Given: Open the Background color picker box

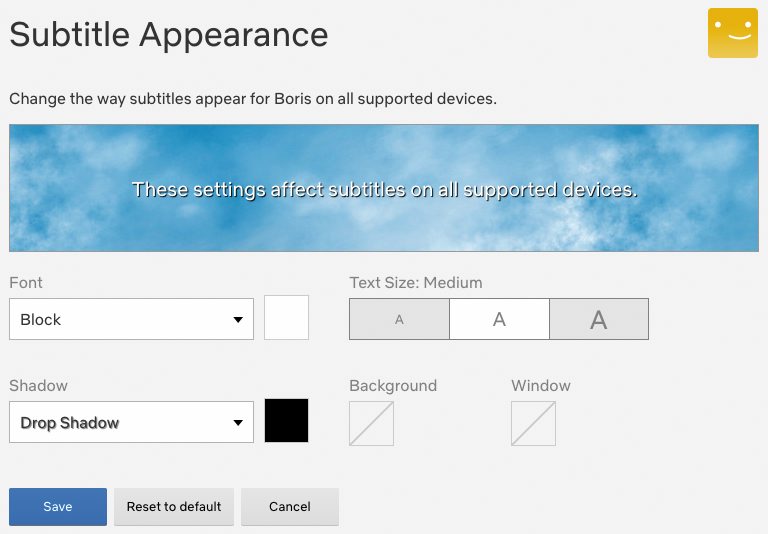Looking at the screenshot, I should pos(371,423).
